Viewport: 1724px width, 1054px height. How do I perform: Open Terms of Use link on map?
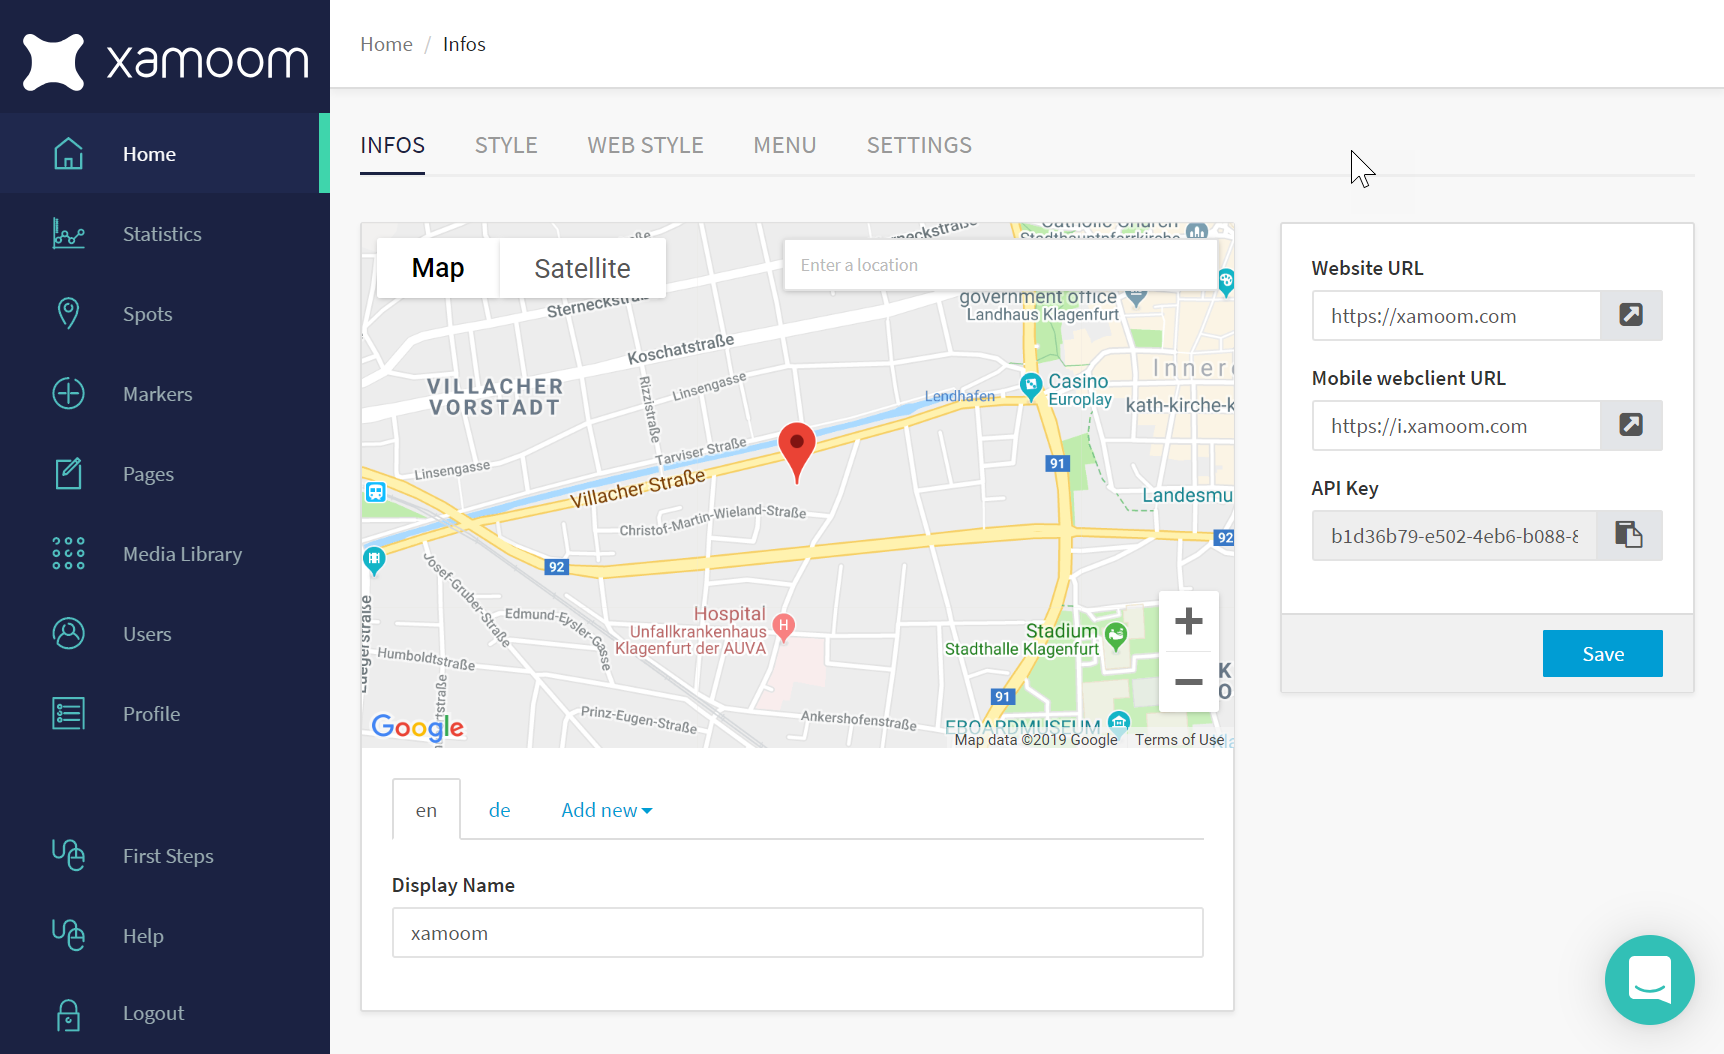(1179, 740)
